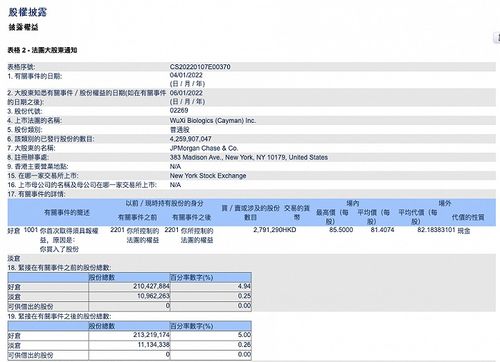Click the 現金 consideration nature cell
The image size is (500, 362).
464,230
